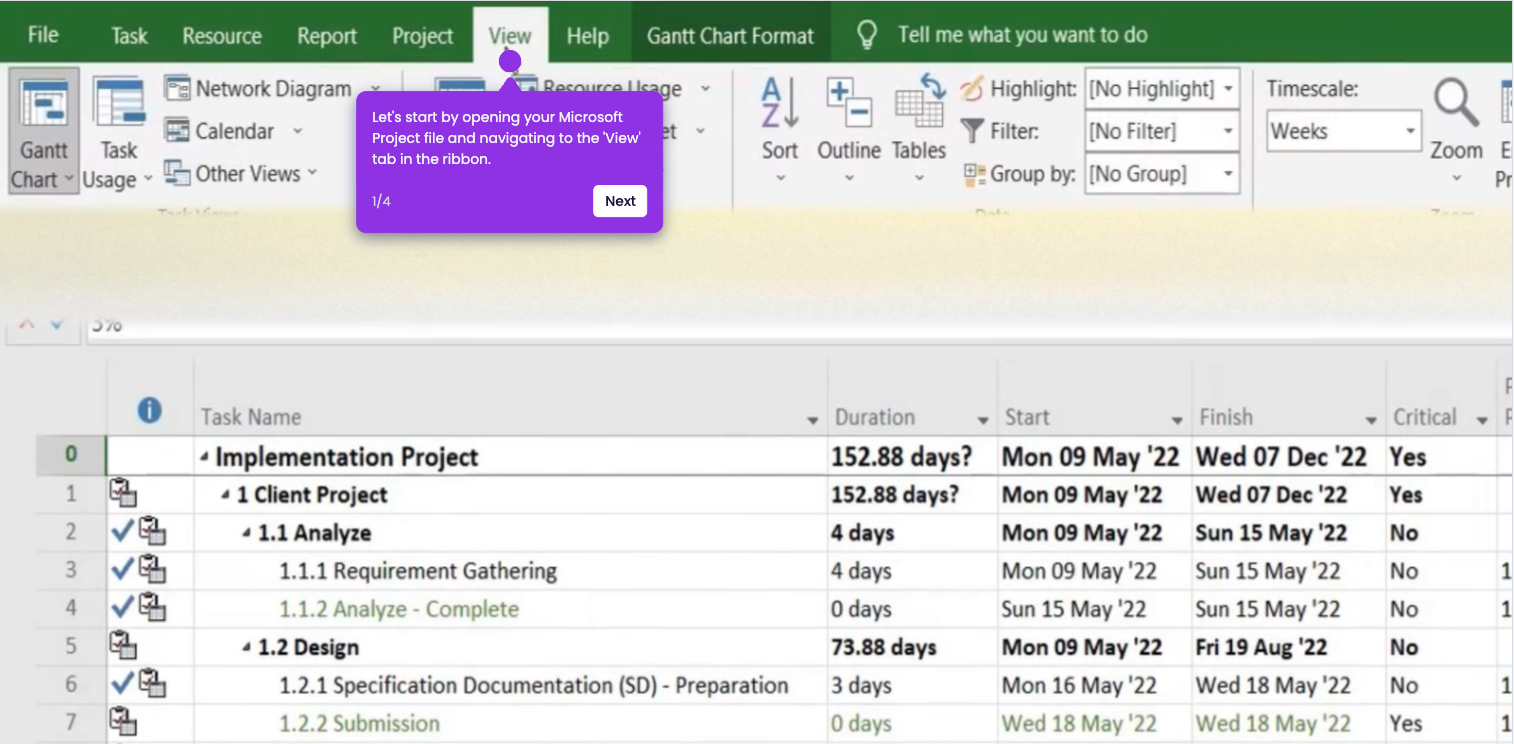Expand the Calendar view dropdown arrow
The image size is (1514, 744).
[x=297, y=131]
